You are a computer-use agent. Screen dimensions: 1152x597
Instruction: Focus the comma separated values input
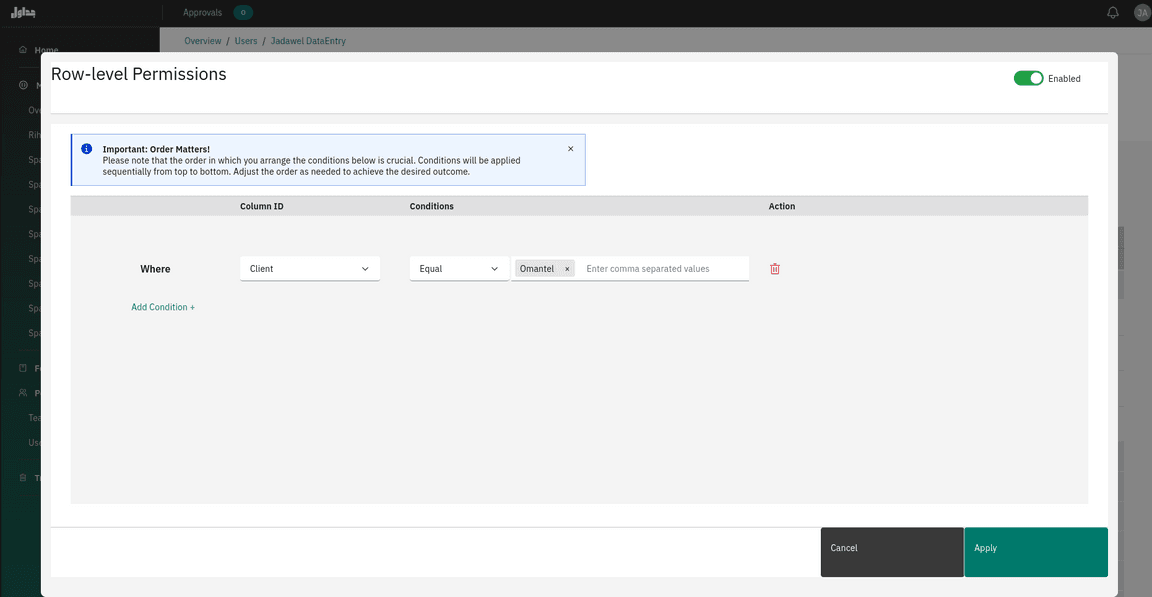pyautogui.click(x=663, y=269)
